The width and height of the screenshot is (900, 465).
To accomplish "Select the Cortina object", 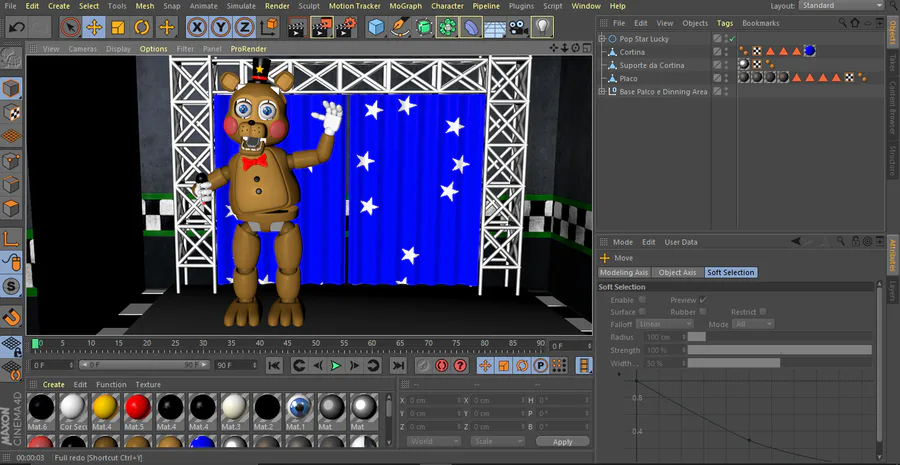I will point(632,52).
